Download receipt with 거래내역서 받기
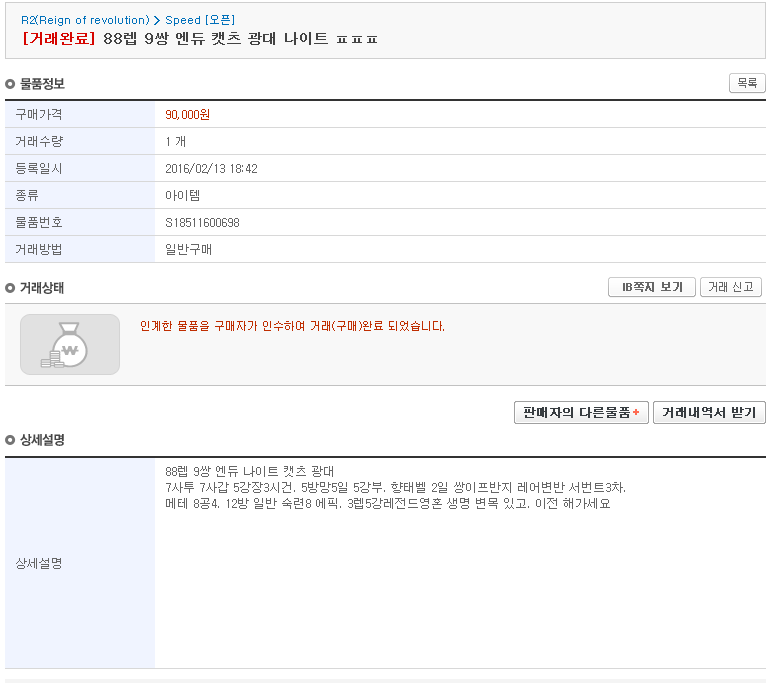Image resolution: width=770 pixels, height=683 pixels. [x=709, y=412]
